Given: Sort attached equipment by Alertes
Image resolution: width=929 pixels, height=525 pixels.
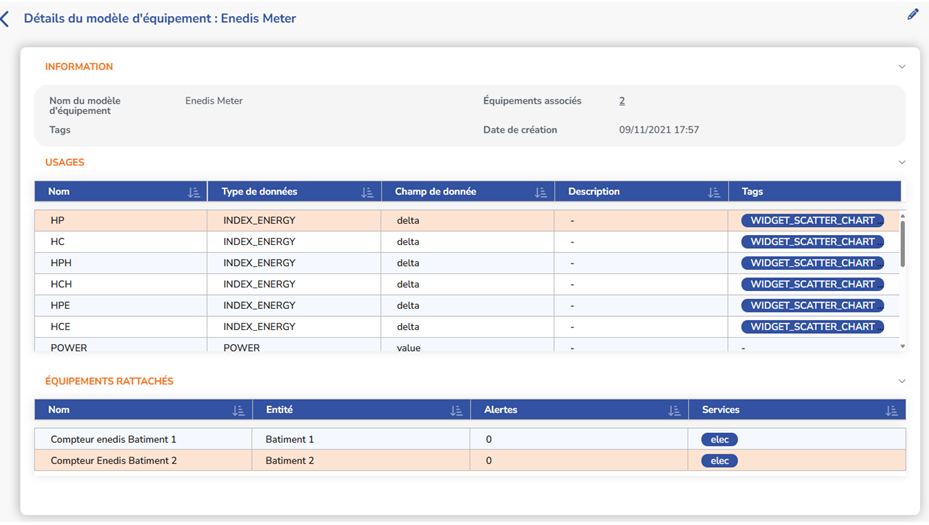Looking at the screenshot, I should [x=674, y=410].
